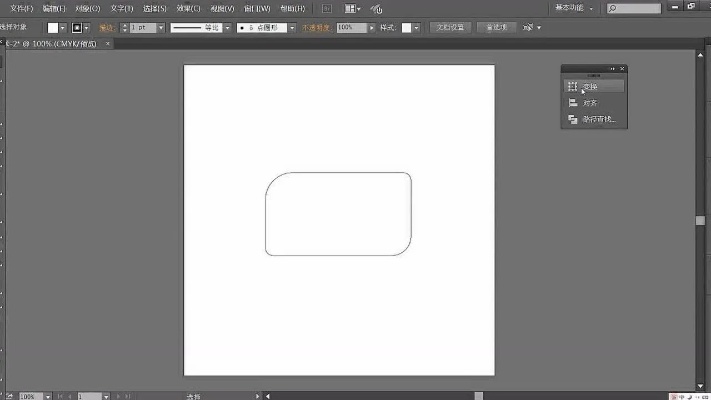This screenshot has width=711, height=400.
Task: Open the 样式 style dropdown arrow
Action: tap(416, 28)
